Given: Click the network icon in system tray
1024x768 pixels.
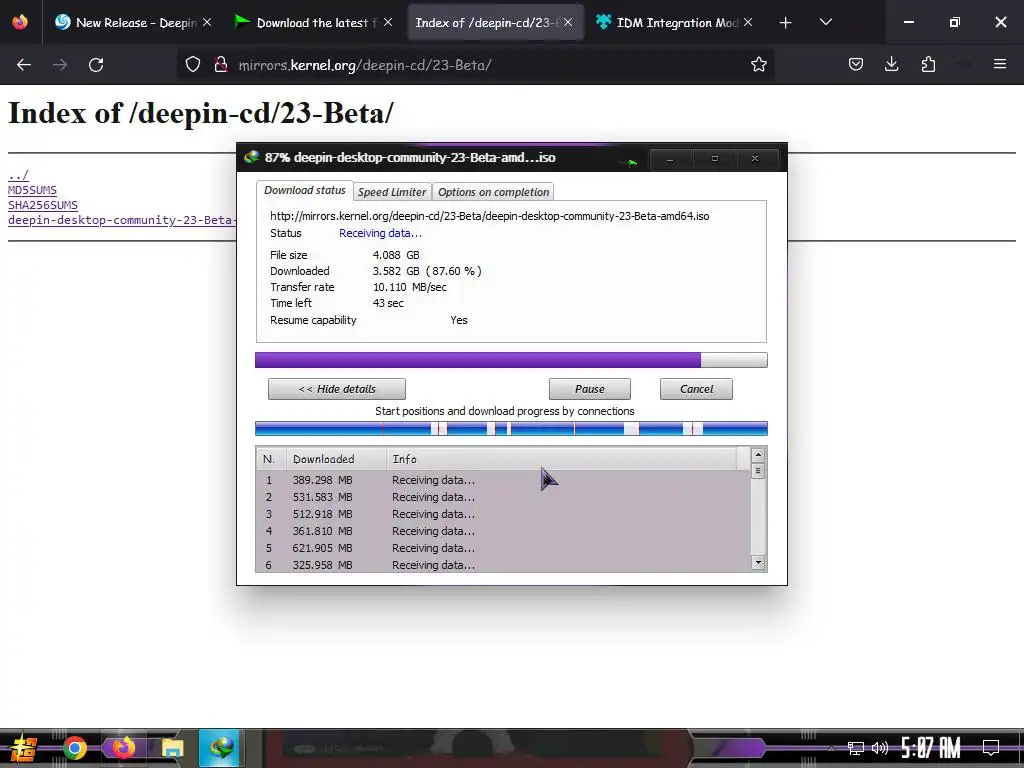Looking at the screenshot, I should click(x=856, y=748).
